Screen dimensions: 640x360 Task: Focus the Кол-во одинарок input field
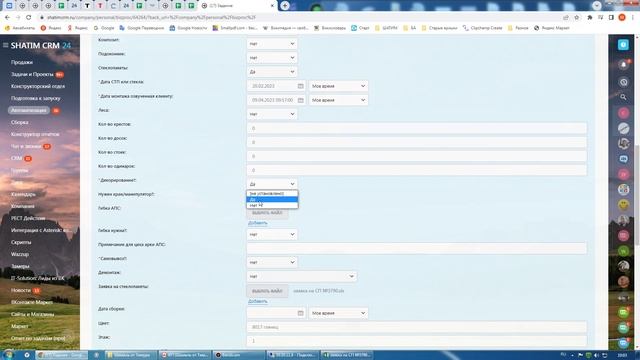point(417,170)
